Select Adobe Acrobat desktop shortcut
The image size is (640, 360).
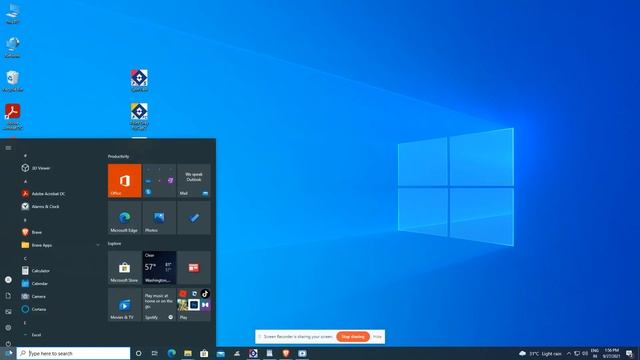pyautogui.click(x=13, y=117)
